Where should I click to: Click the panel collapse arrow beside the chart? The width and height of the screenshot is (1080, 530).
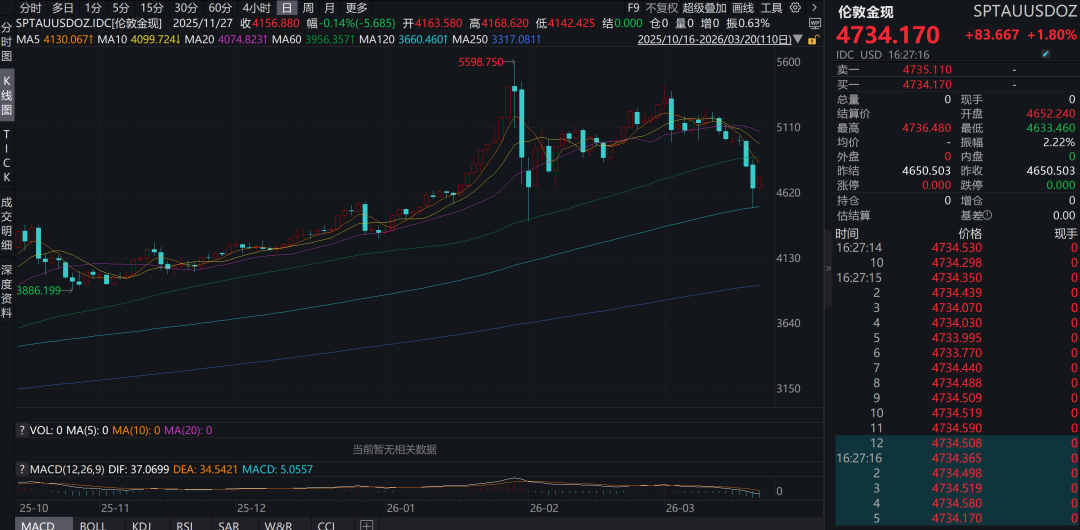827,269
